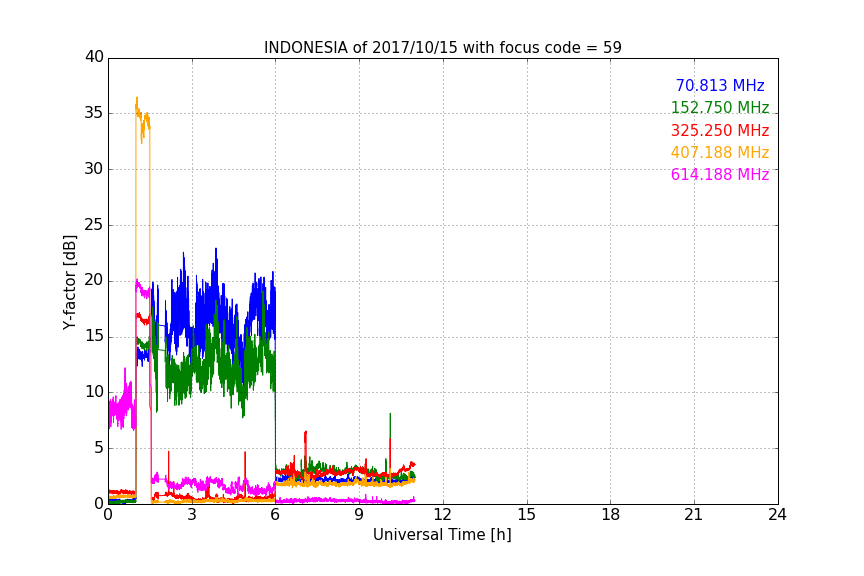Viewport: 864px width, 576px height.
Task: Select the 614.188 MHz legend label
Action: [720, 174]
